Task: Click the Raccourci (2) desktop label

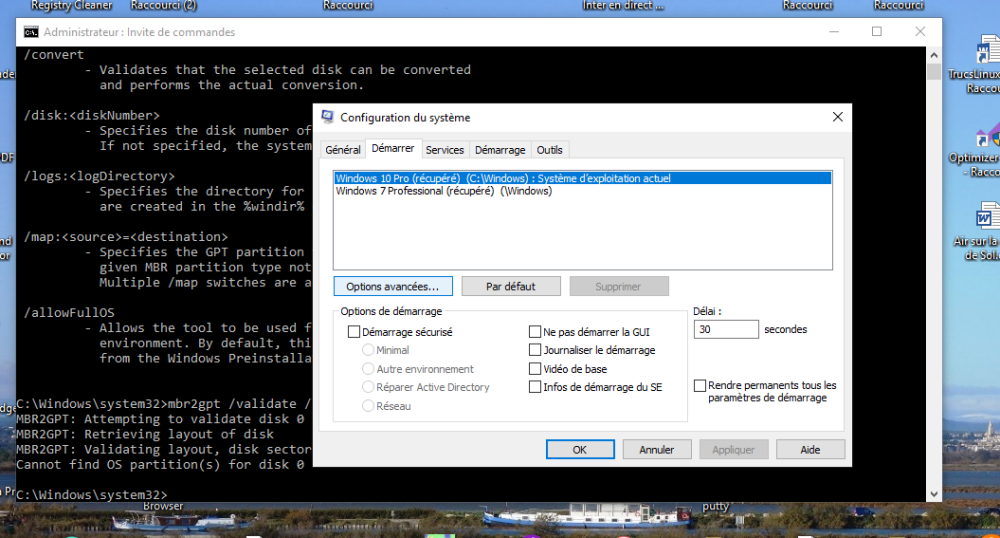Action: click(164, 6)
